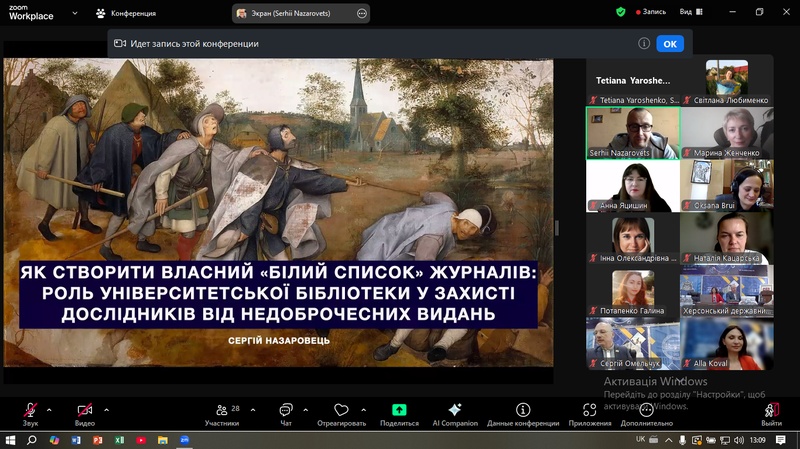
Task: Open clock showing 13:09
Action: (x=758, y=440)
